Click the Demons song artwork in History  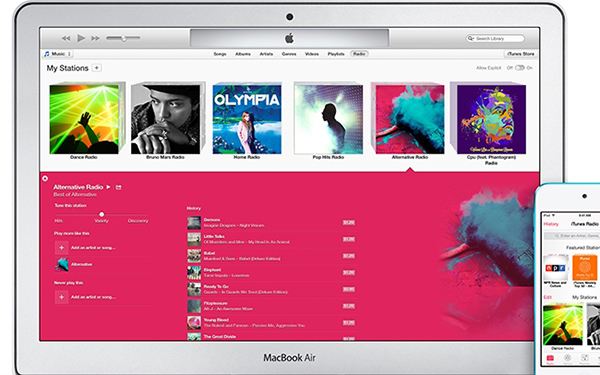194,223
